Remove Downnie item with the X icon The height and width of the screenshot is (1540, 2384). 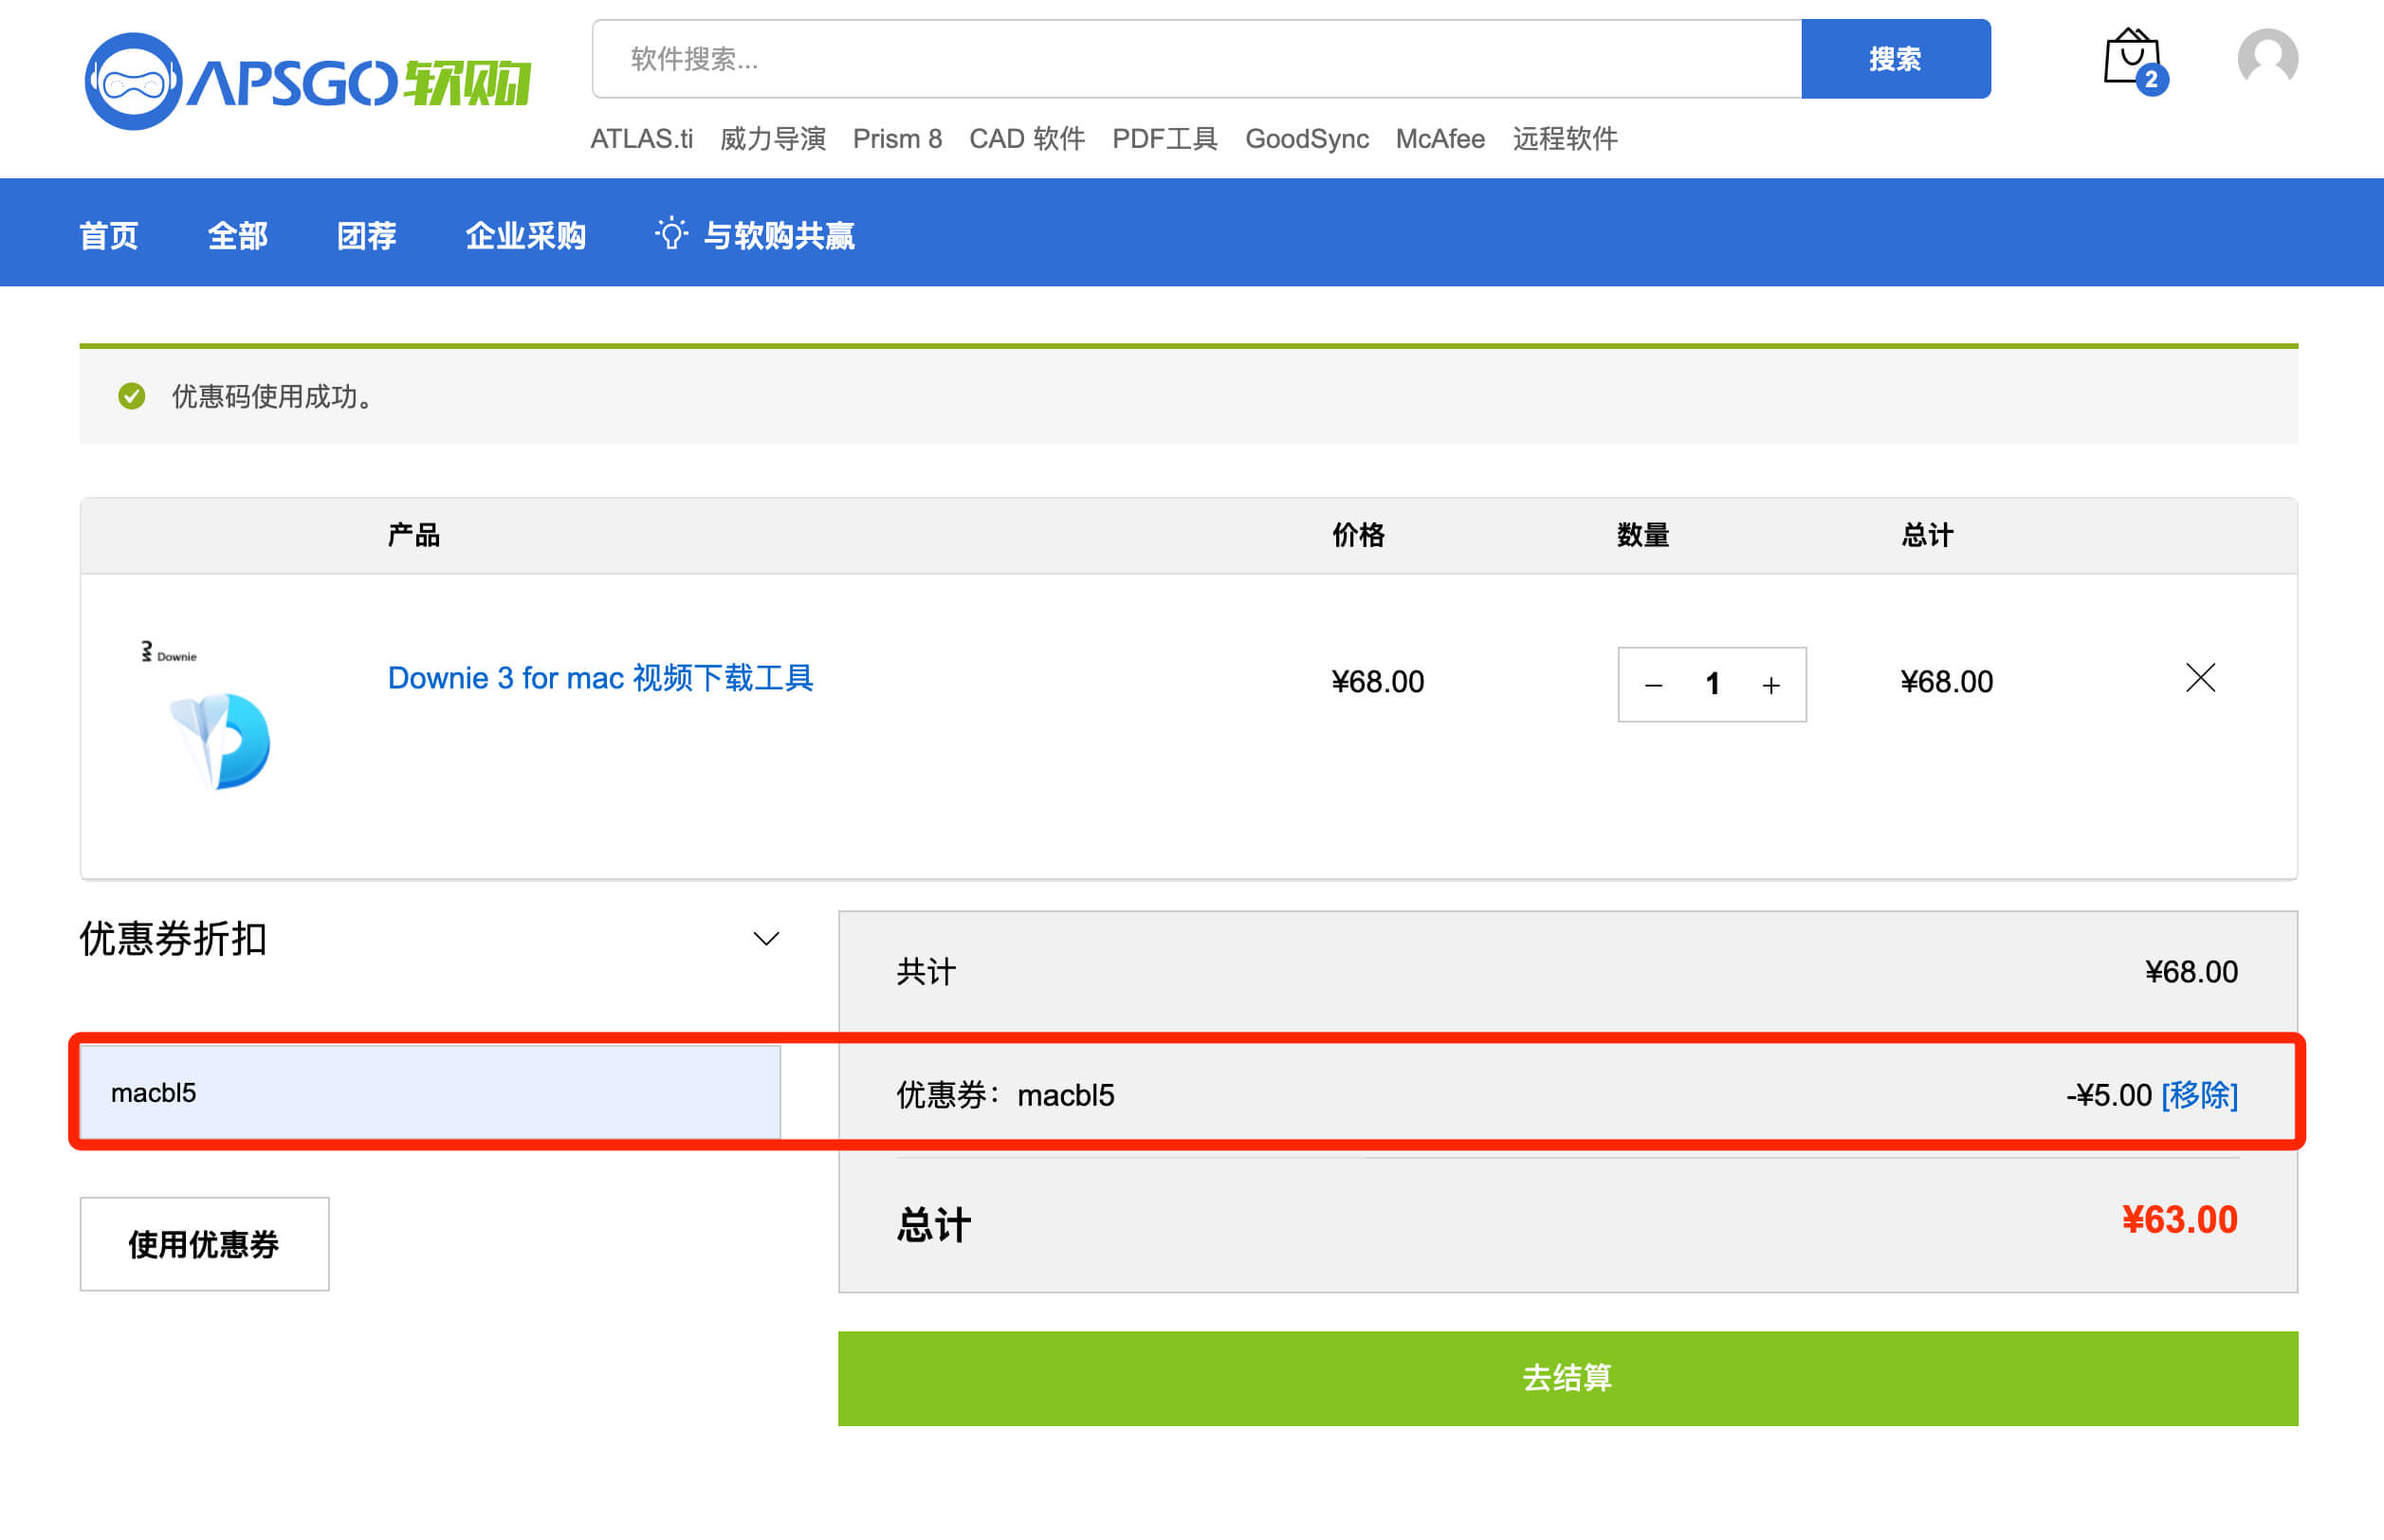pos(2200,678)
